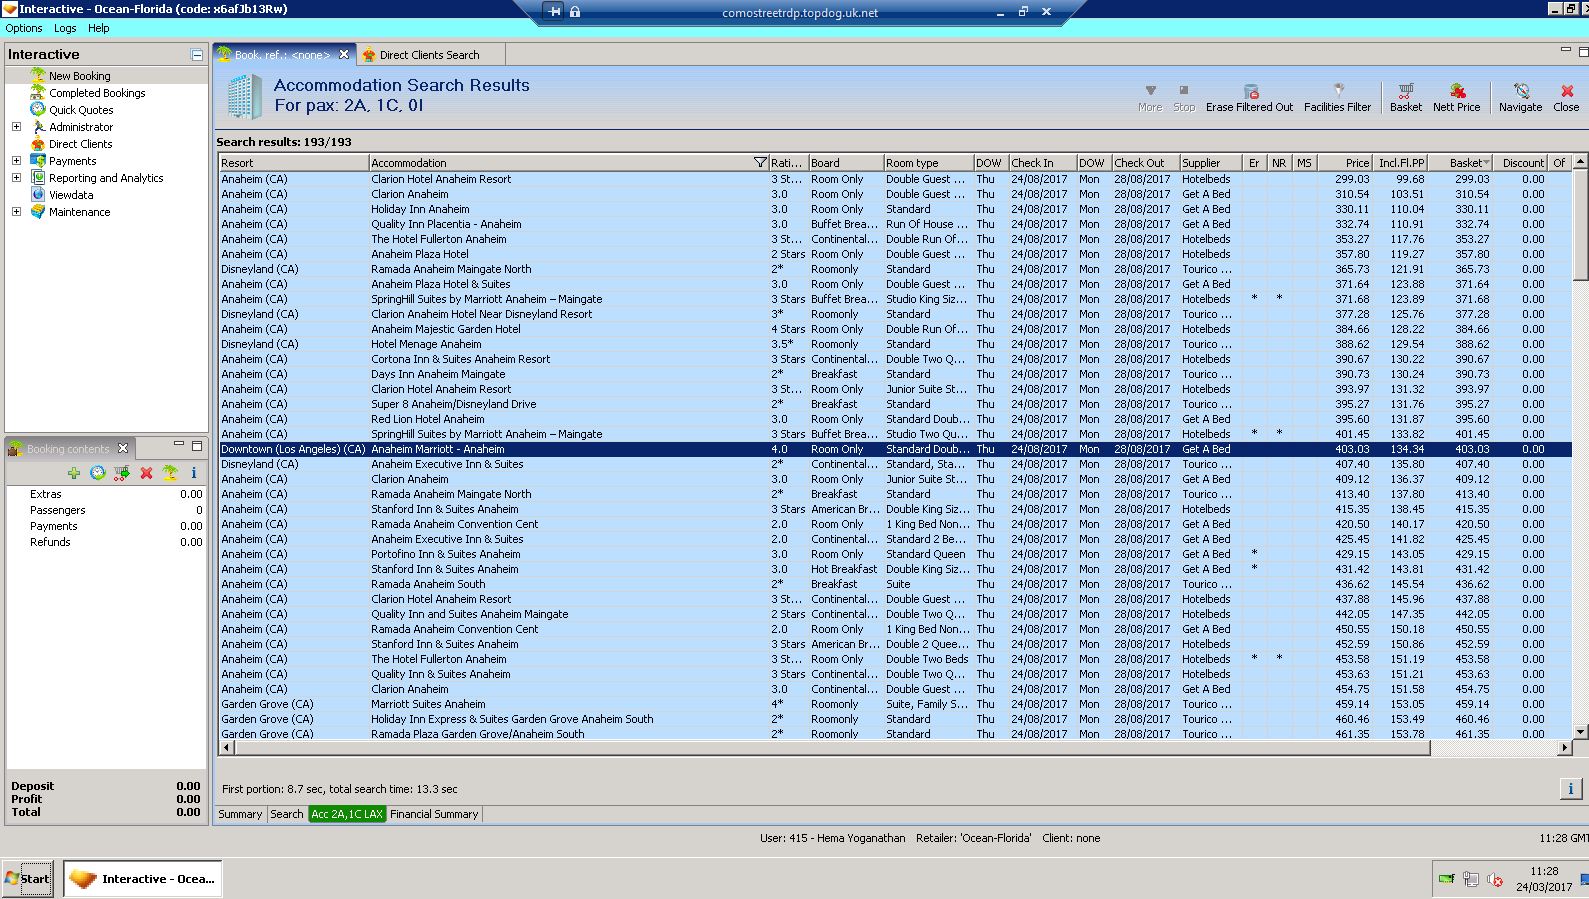Open the Financial Summary tab

click(434, 814)
